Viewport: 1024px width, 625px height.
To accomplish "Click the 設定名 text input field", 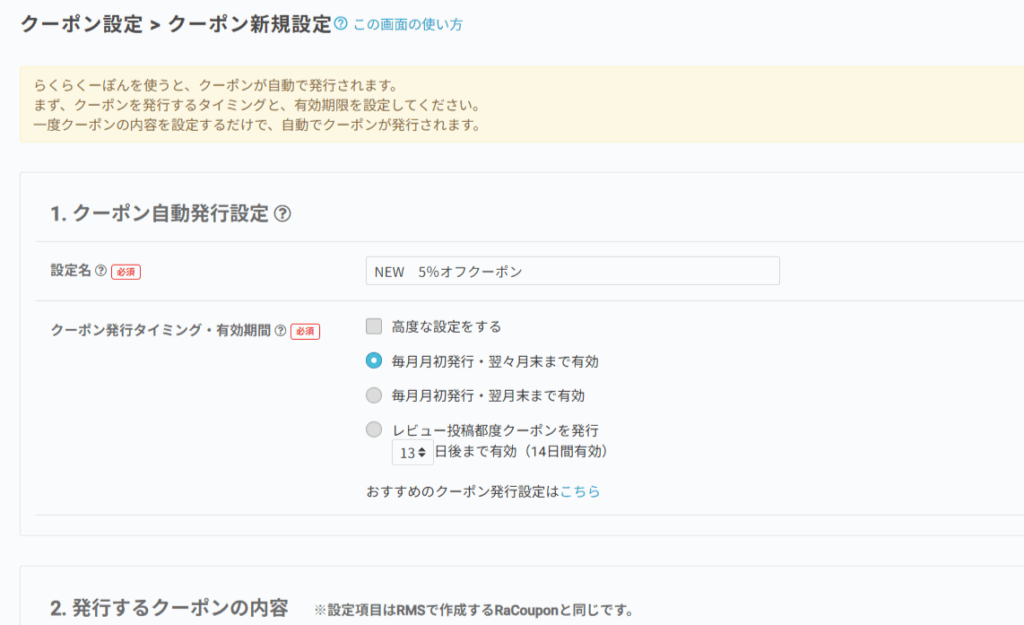I will tap(572, 271).
